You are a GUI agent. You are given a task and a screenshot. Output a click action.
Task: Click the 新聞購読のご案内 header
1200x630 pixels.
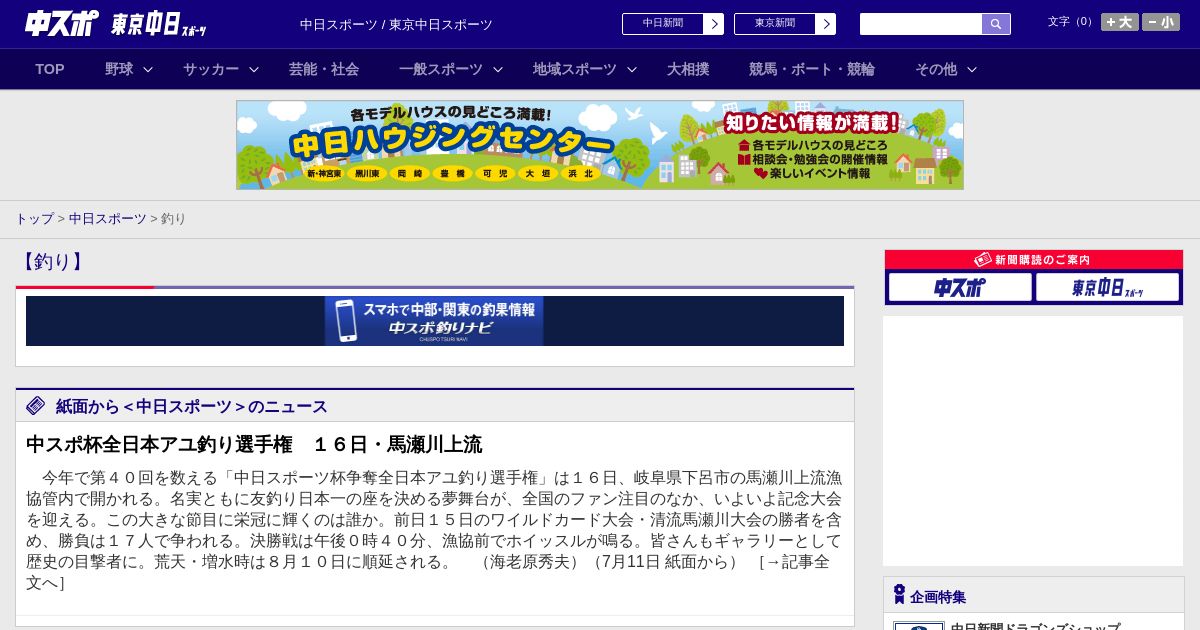click(1034, 259)
